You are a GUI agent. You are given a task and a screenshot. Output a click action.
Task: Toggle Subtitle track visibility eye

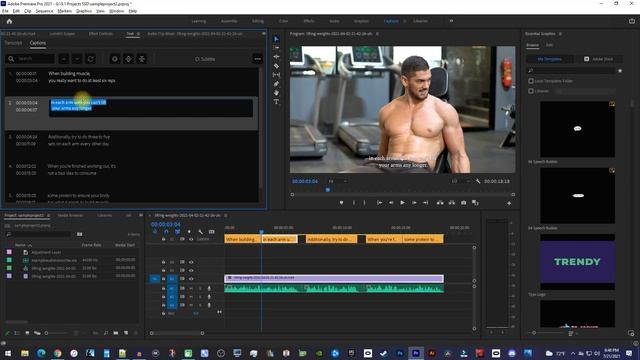point(191,239)
